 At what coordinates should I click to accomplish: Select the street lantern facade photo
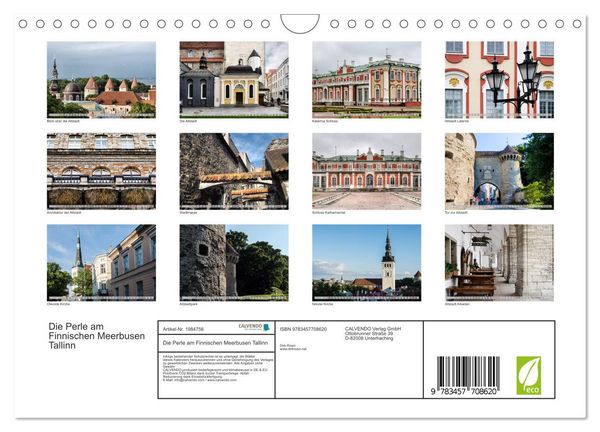click(499, 80)
